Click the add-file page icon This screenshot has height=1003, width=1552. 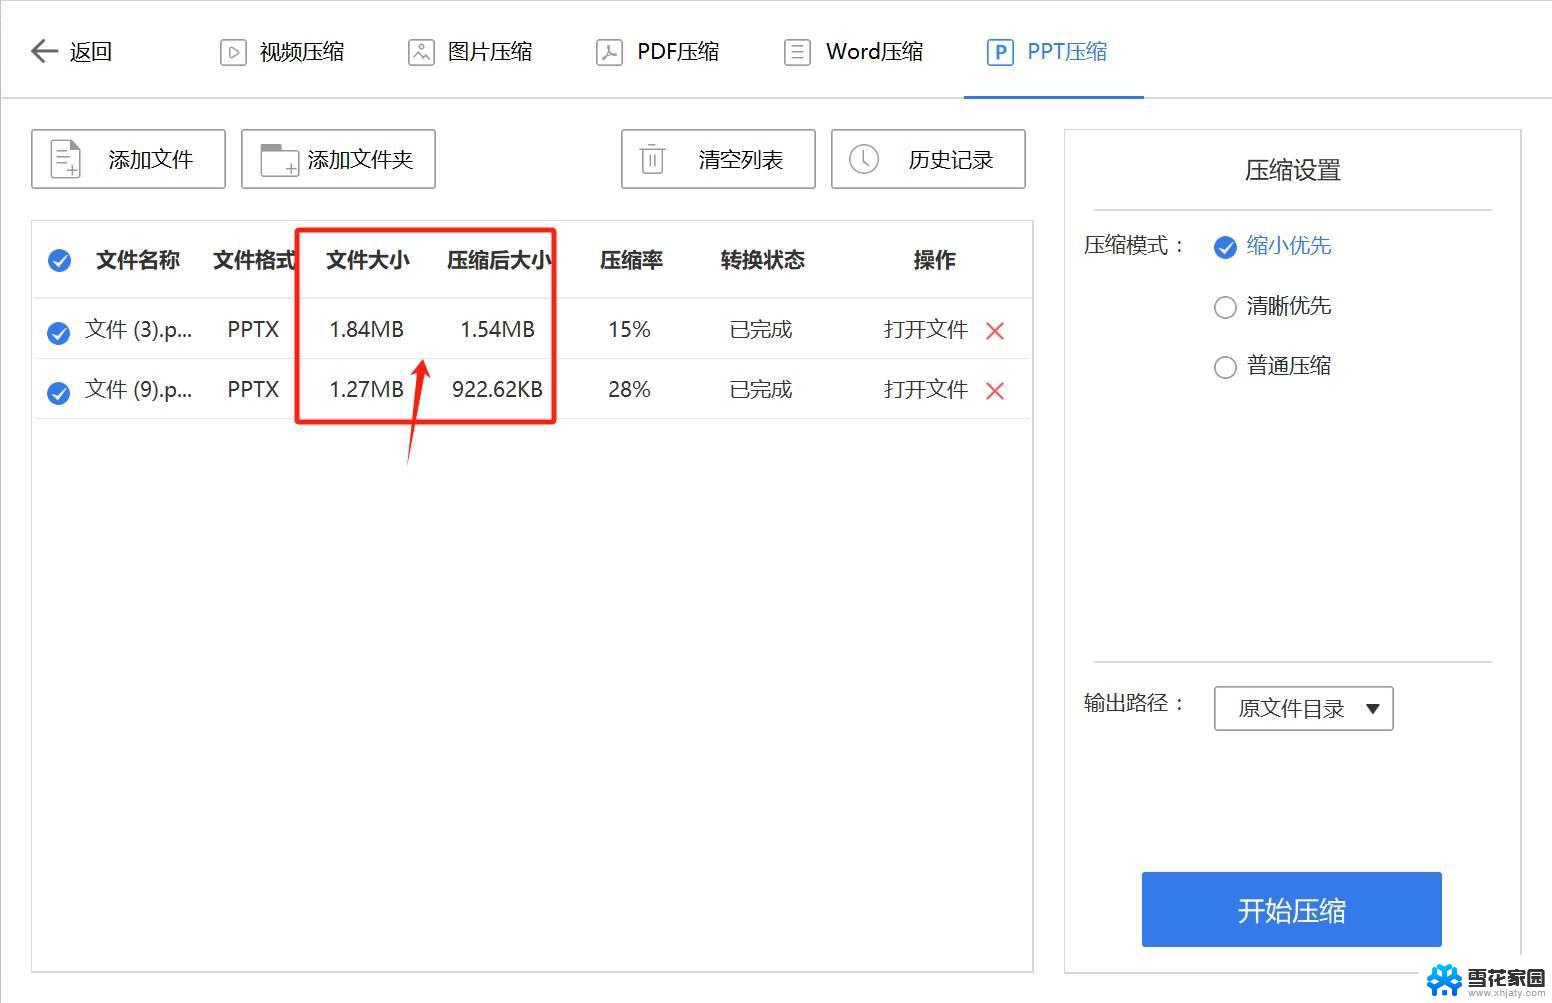coord(66,159)
